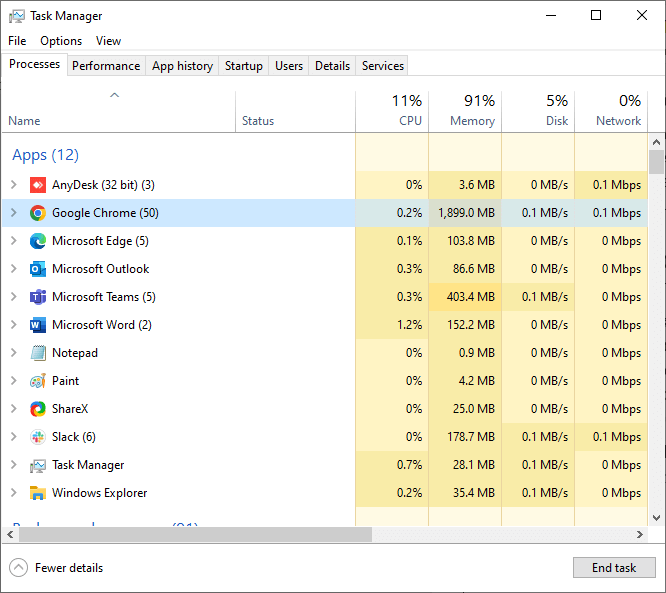Click Chrome's 1,899.0 MB memory value
The width and height of the screenshot is (666, 593).
(466, 213)
